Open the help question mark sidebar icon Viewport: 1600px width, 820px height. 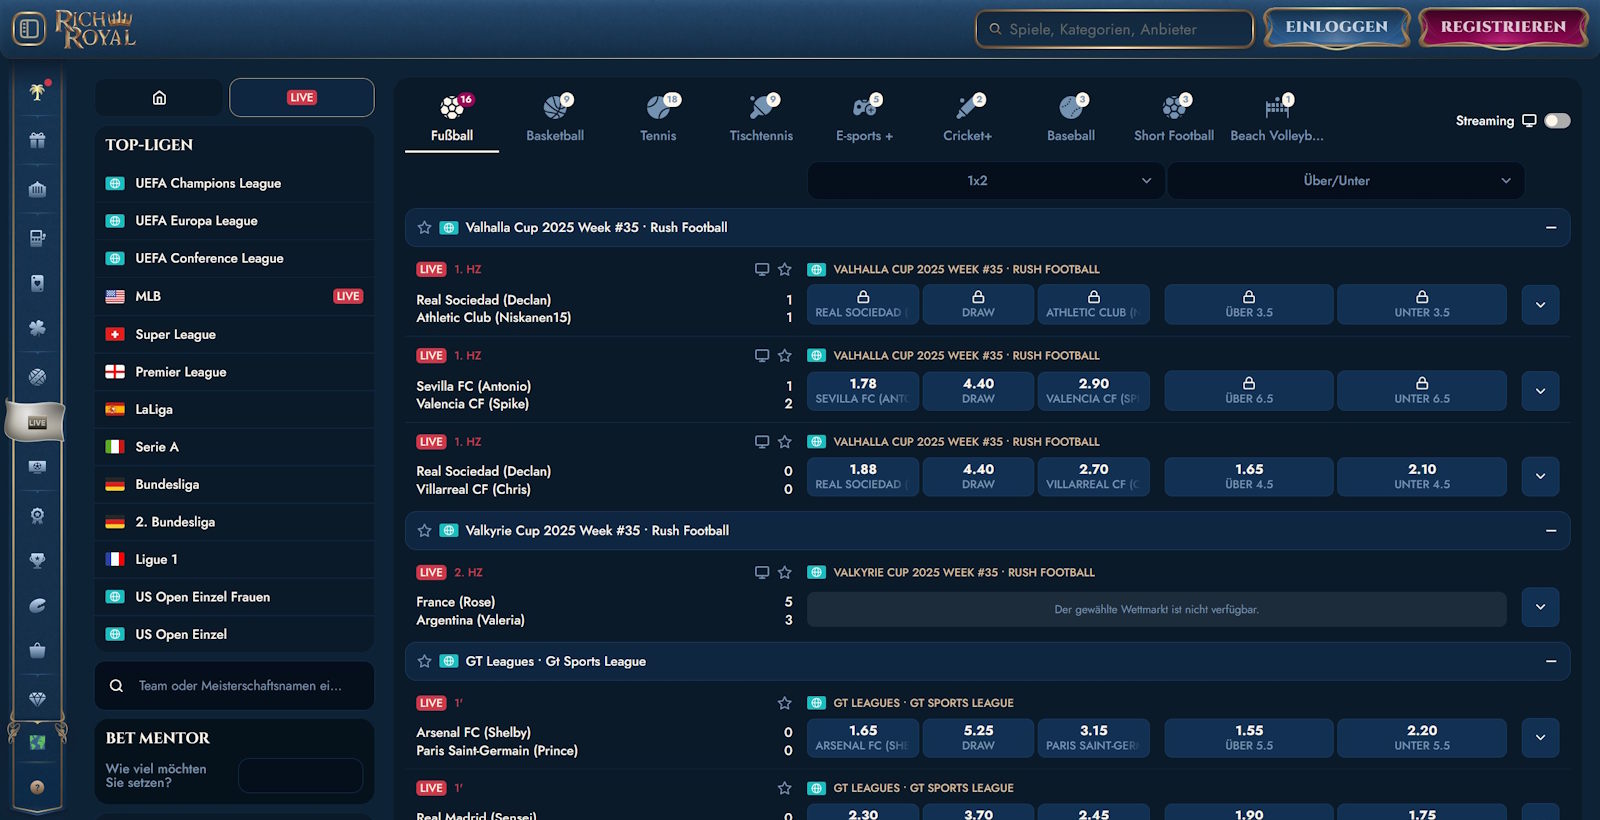tap(37, 787)
